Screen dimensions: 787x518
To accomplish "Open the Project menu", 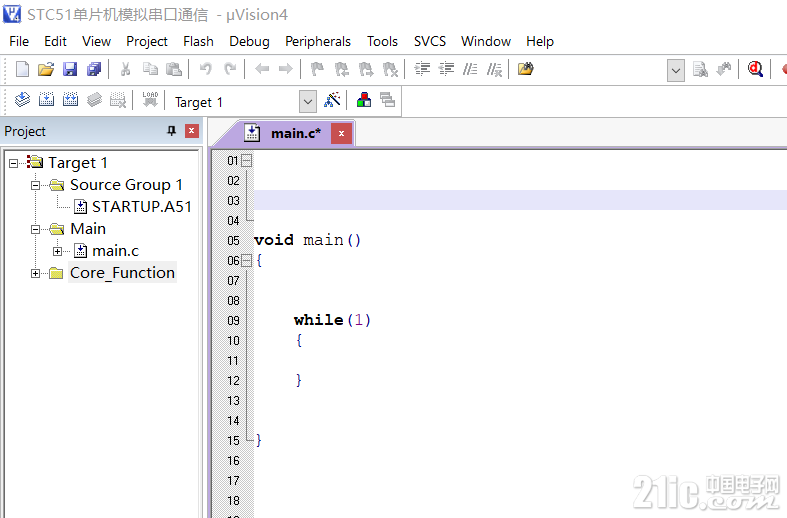I will (x=147, y=41).
